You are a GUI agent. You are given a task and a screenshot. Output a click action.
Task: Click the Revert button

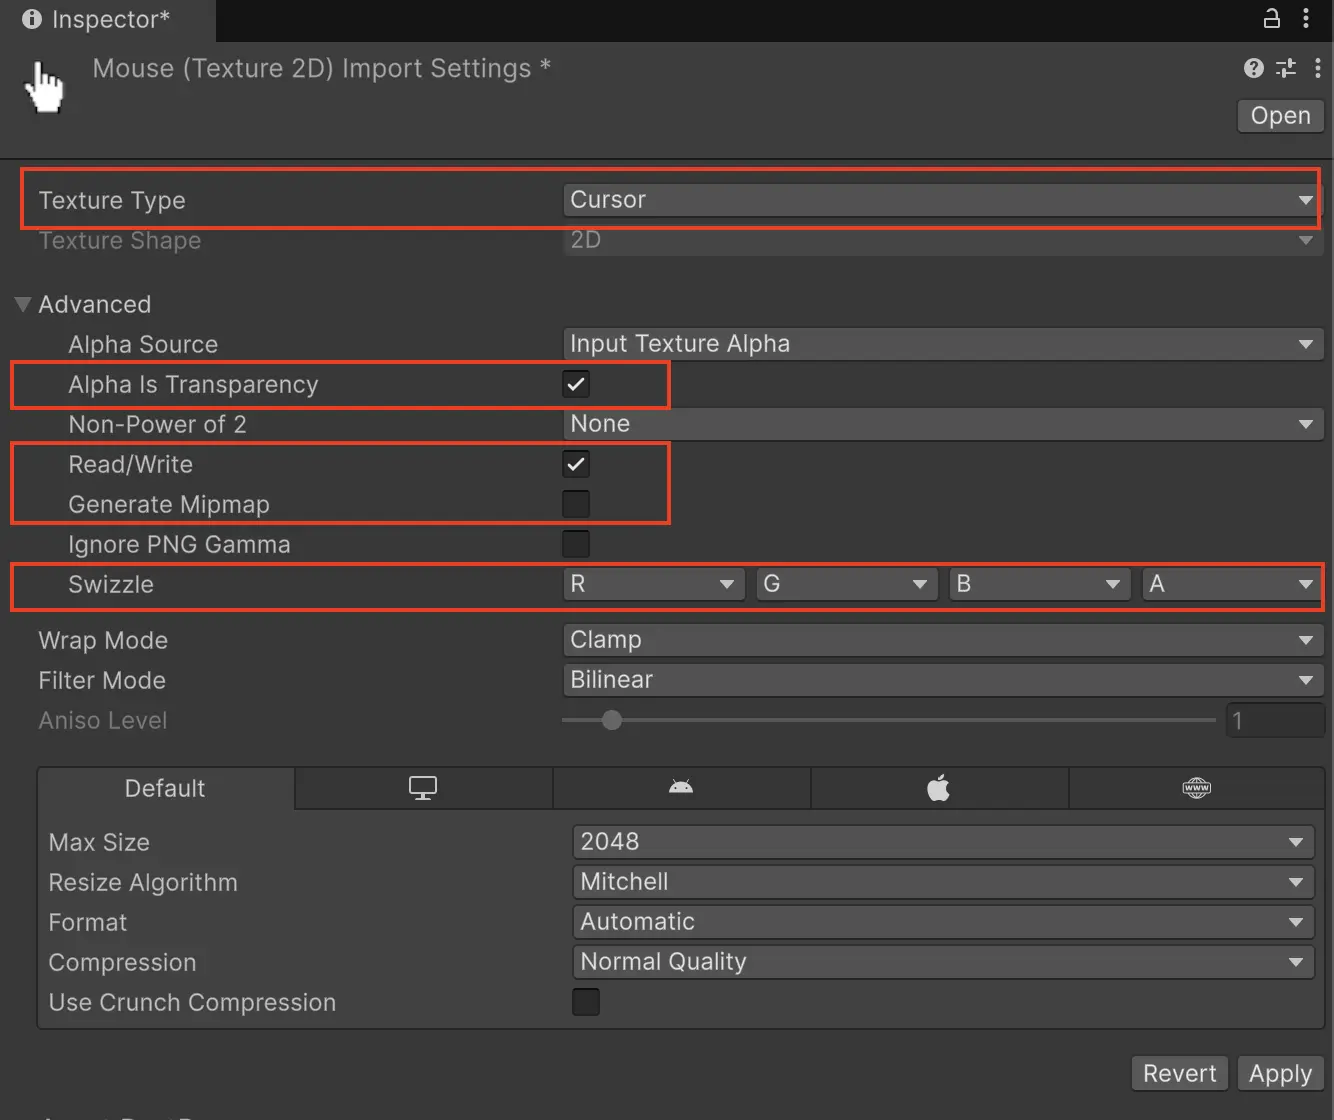tap(1180, 1073)
